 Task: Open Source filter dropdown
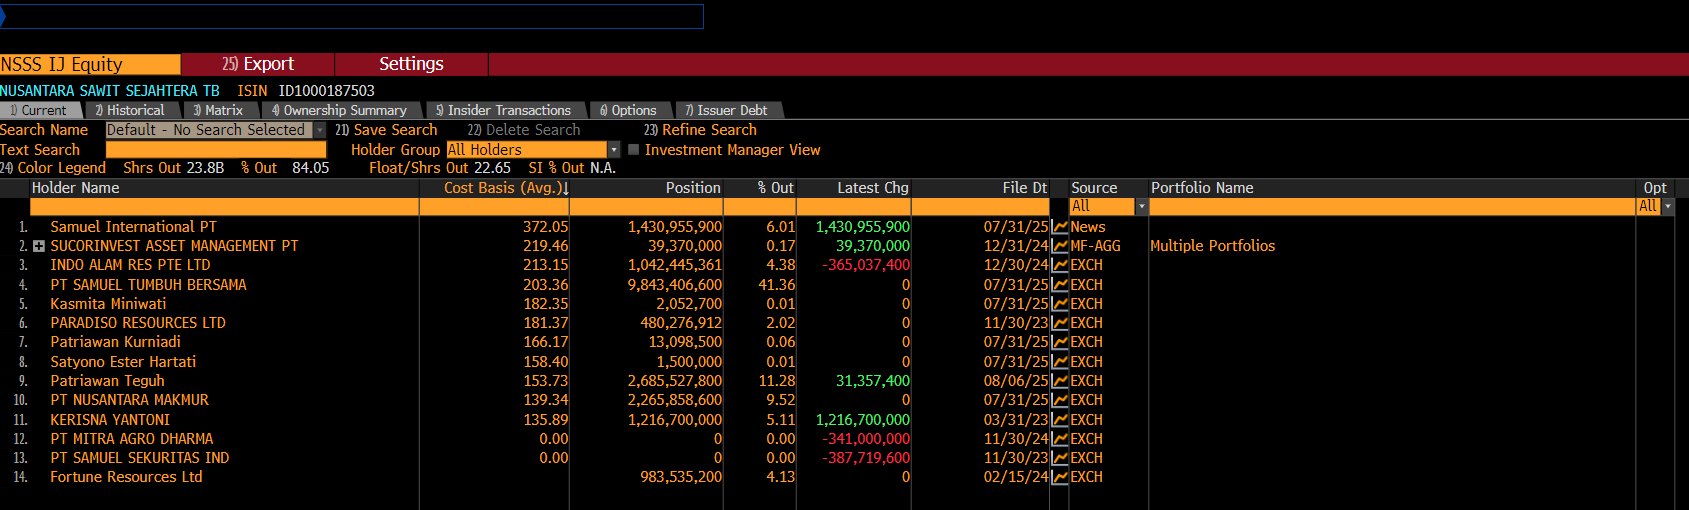click(1141, 206)
